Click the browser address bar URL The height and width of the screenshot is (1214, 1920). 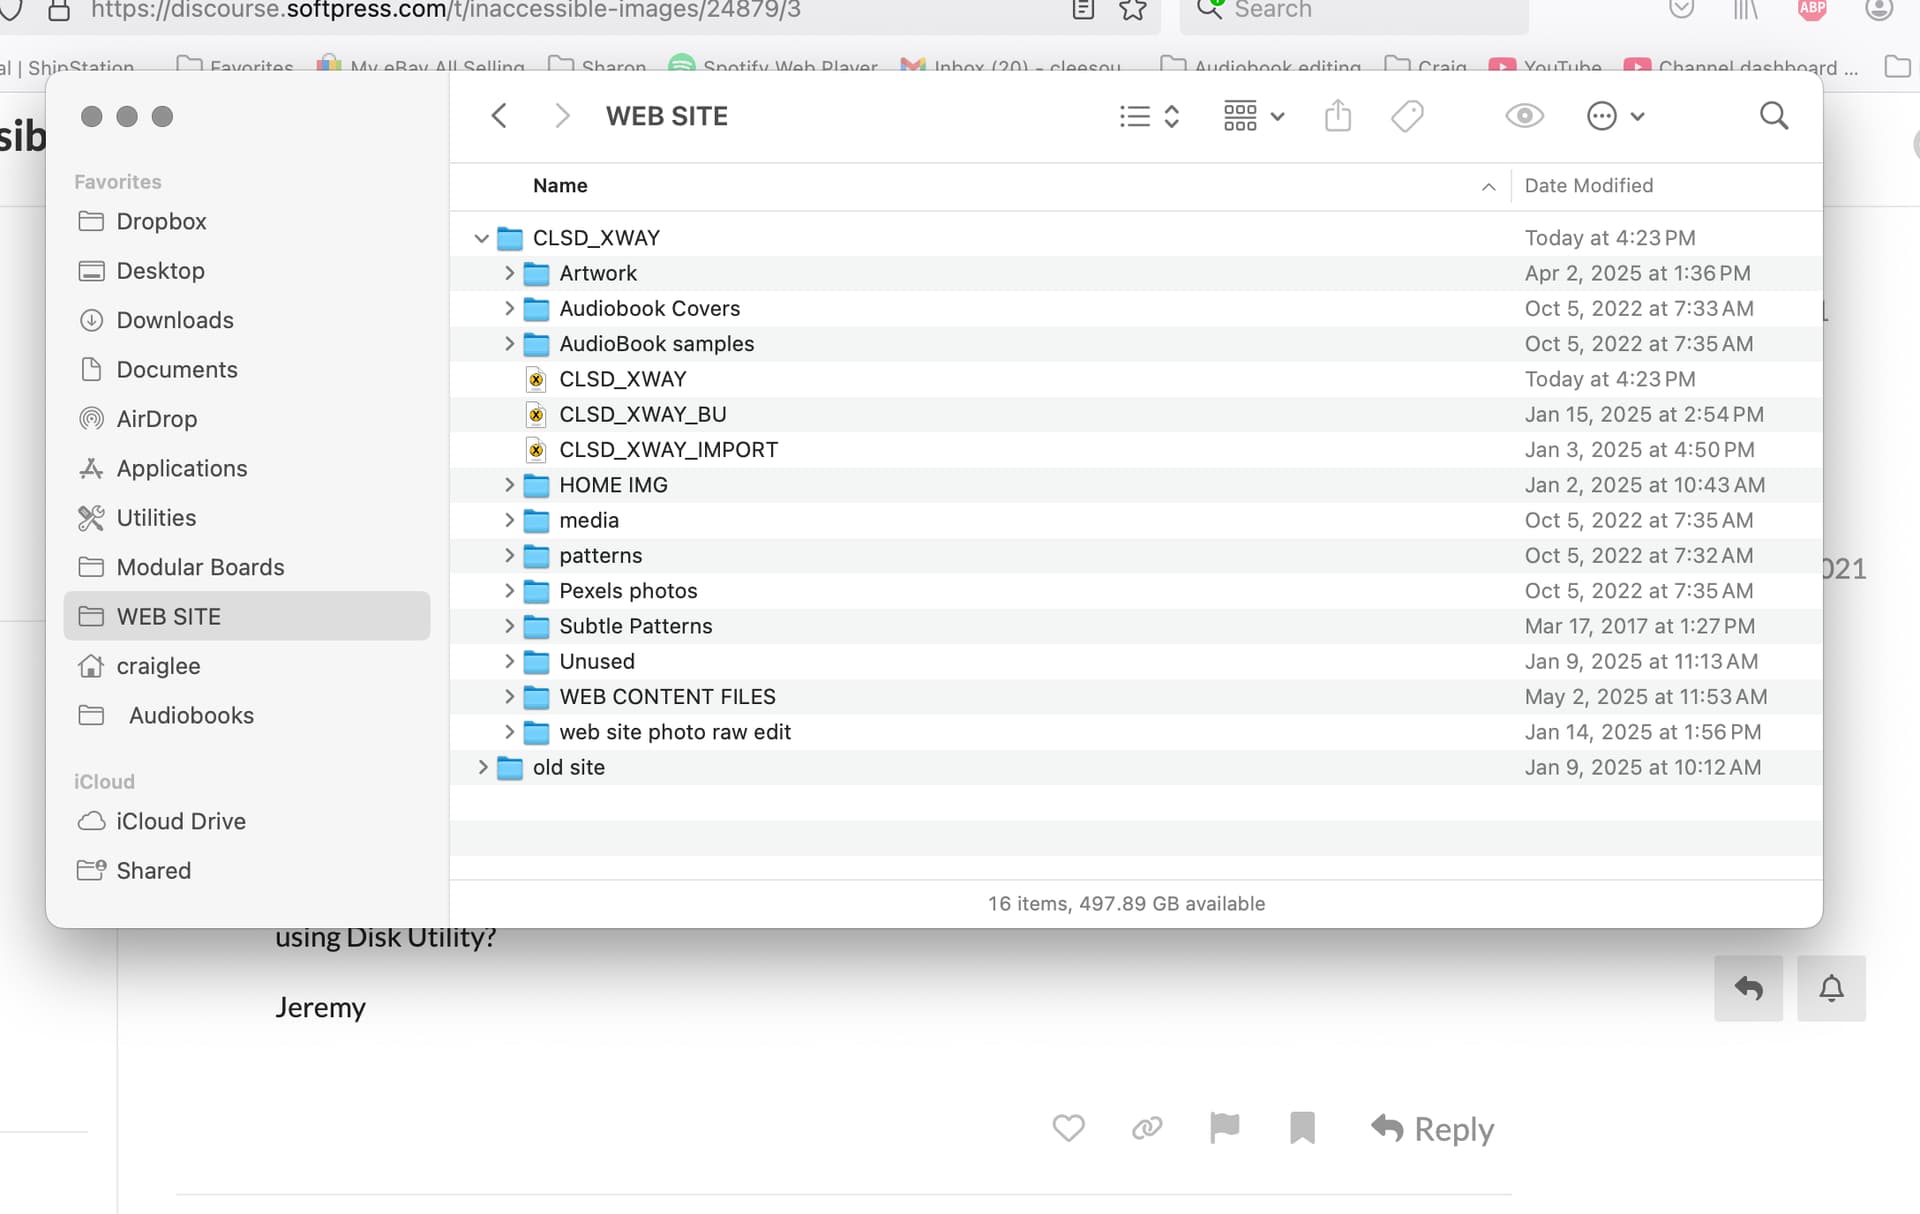coord(445,10)
